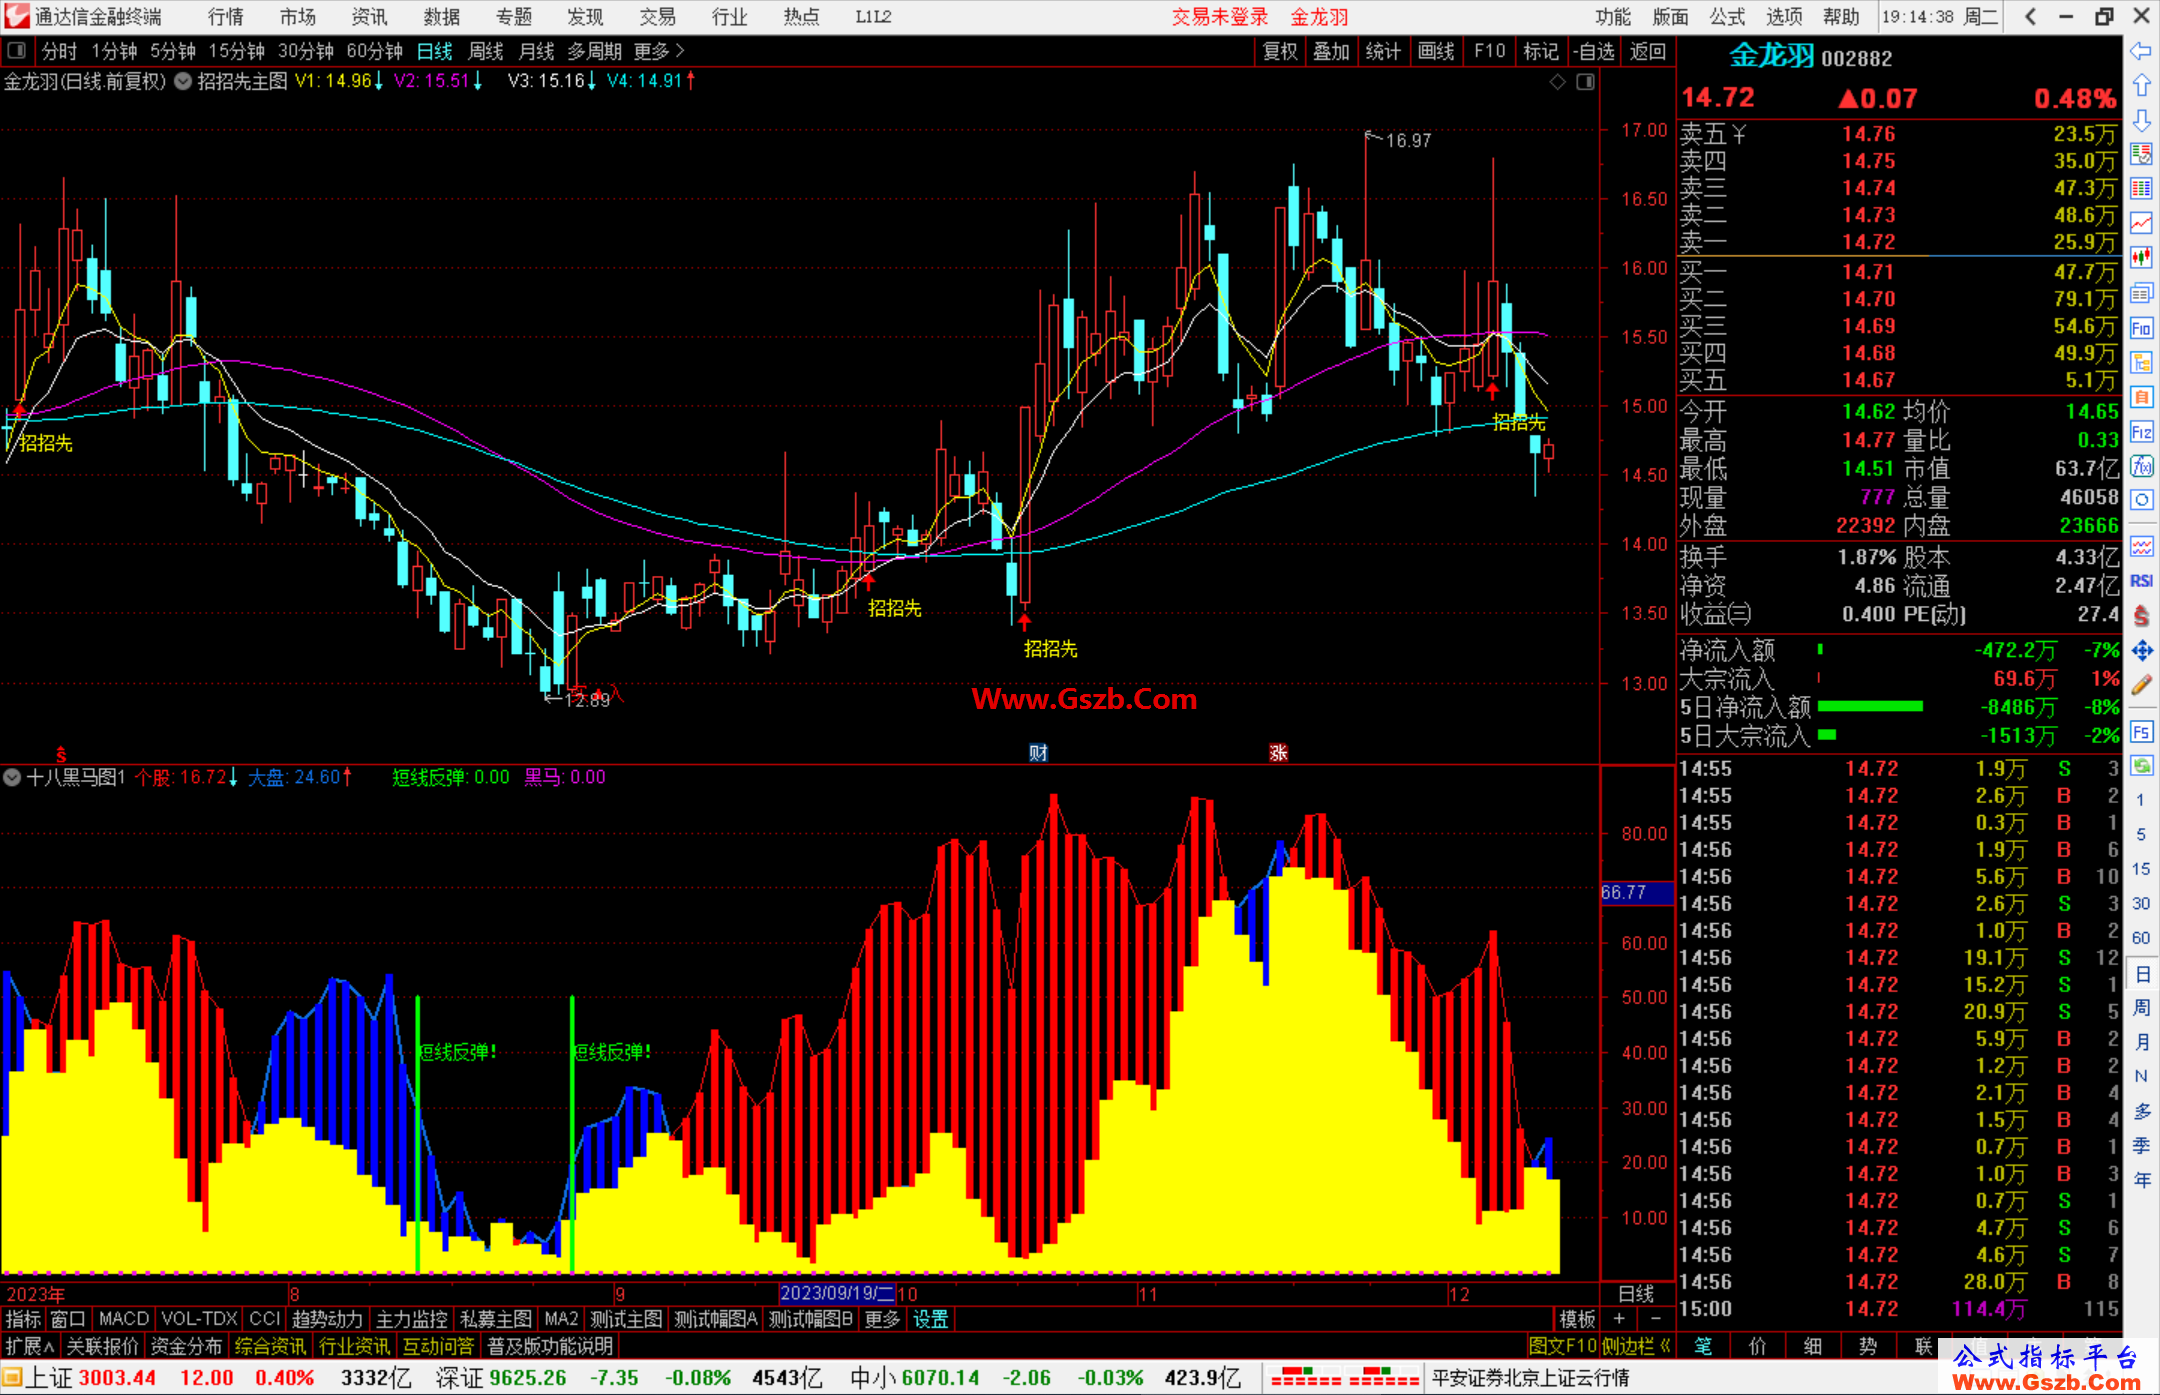This screenshot has width=2160, height=1395.
Task: Select the MACD indicator tab
Action: pyautogui.click(x=123, y=1319)
